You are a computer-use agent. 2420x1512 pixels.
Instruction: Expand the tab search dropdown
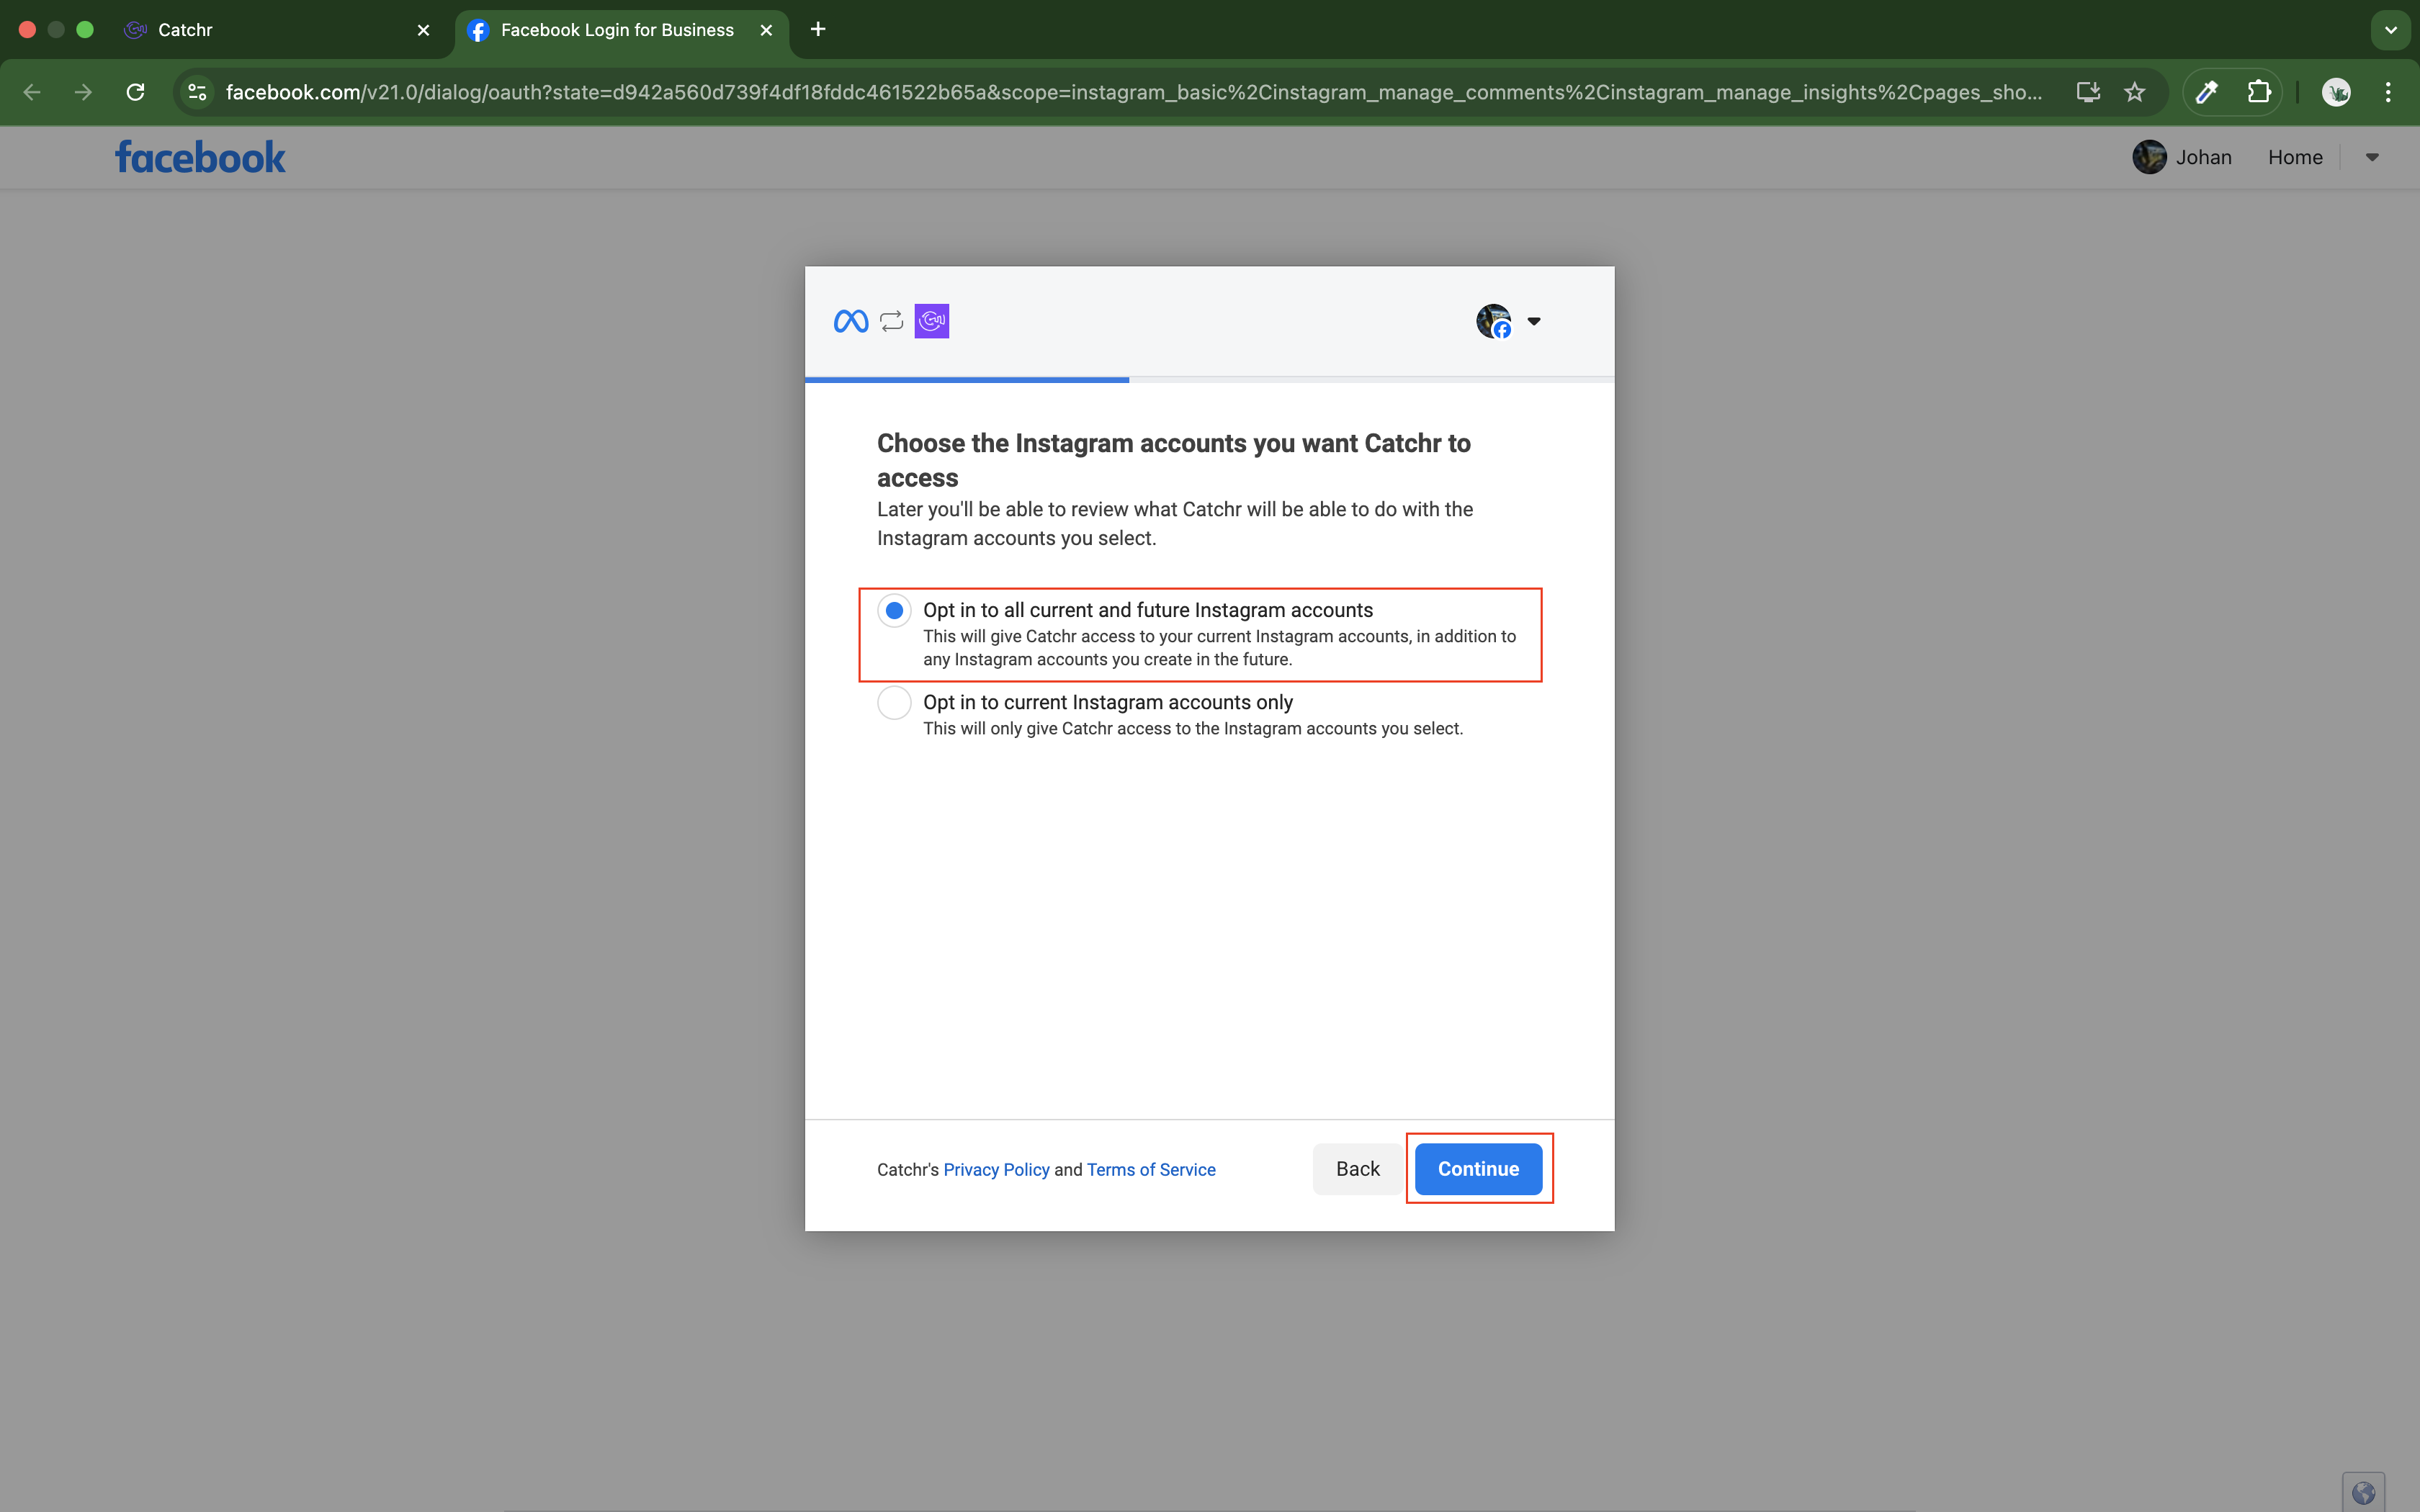tap(2391, 30)
